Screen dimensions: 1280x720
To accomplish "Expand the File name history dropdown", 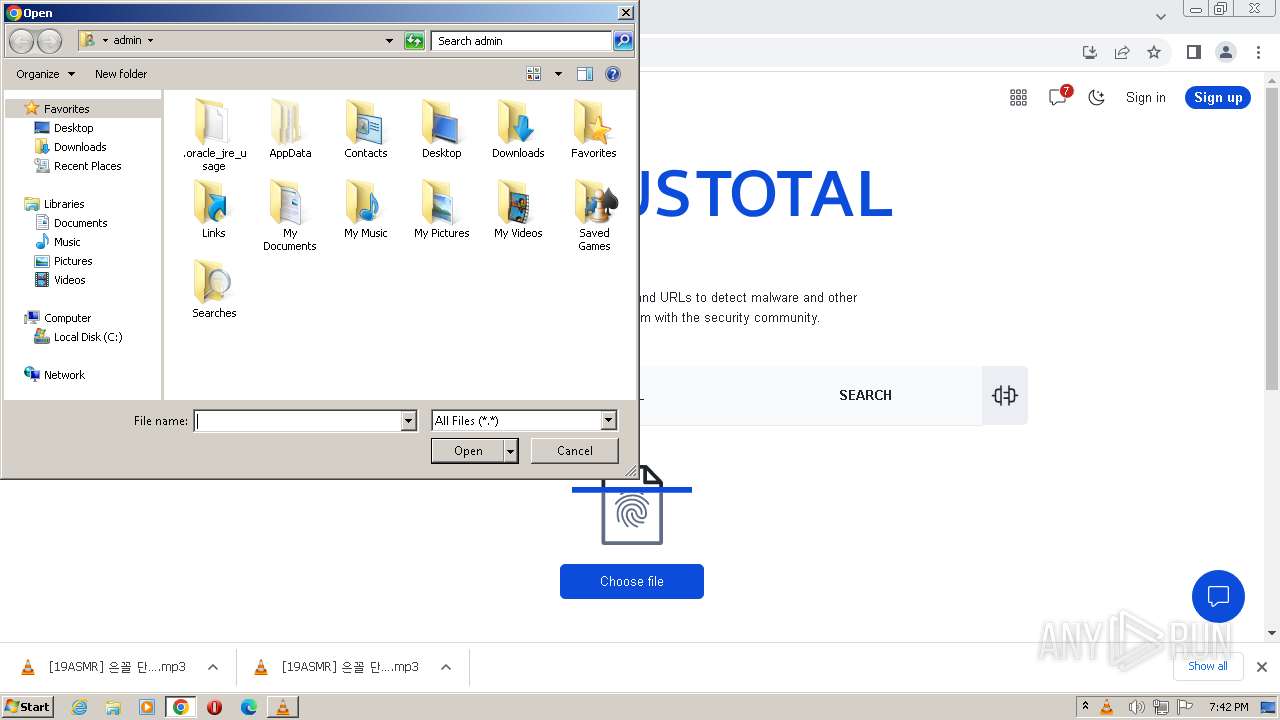I will click(x=408, y=421).
